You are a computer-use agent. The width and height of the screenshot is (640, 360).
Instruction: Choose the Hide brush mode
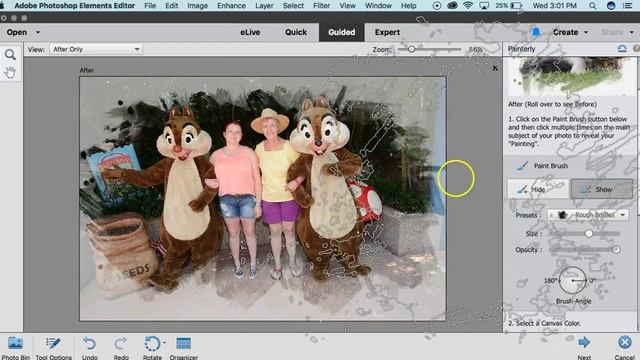538,189
